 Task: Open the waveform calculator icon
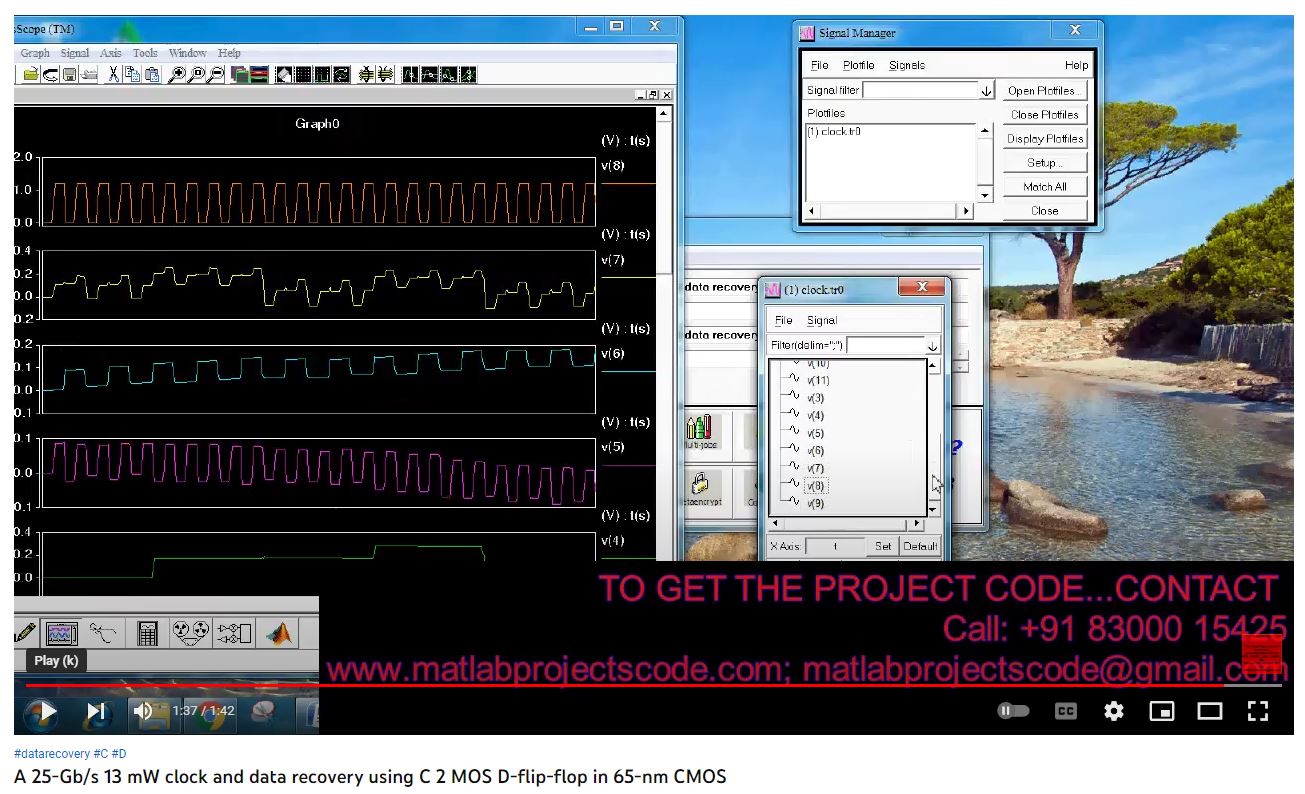(x=147, y=632)
